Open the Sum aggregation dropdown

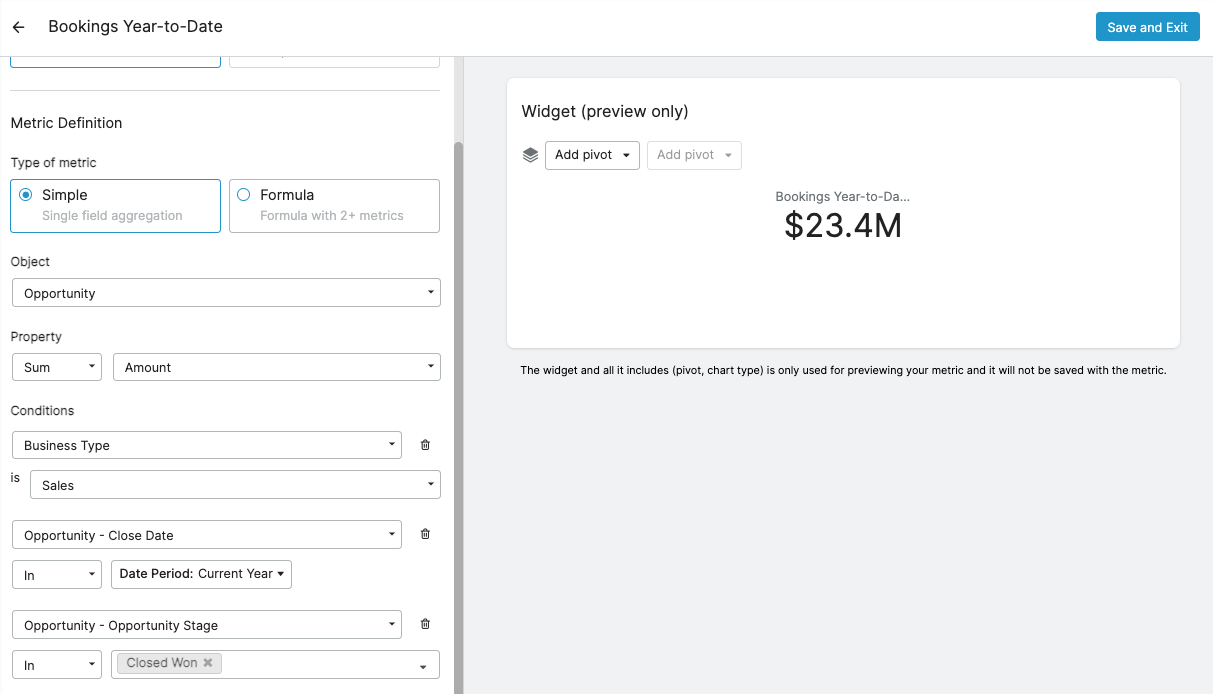point(57,367)
